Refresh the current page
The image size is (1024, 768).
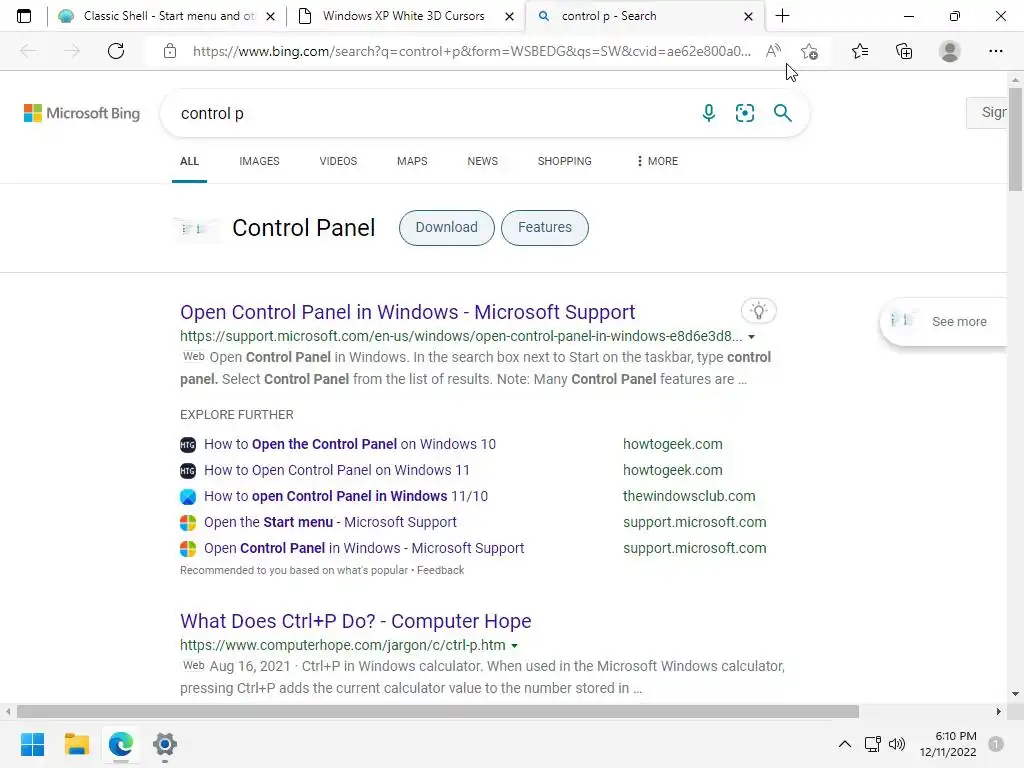click(116, 51)
